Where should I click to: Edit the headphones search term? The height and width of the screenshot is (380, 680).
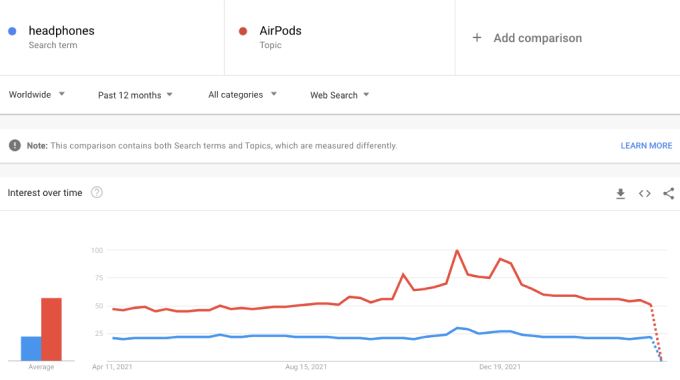62,31
